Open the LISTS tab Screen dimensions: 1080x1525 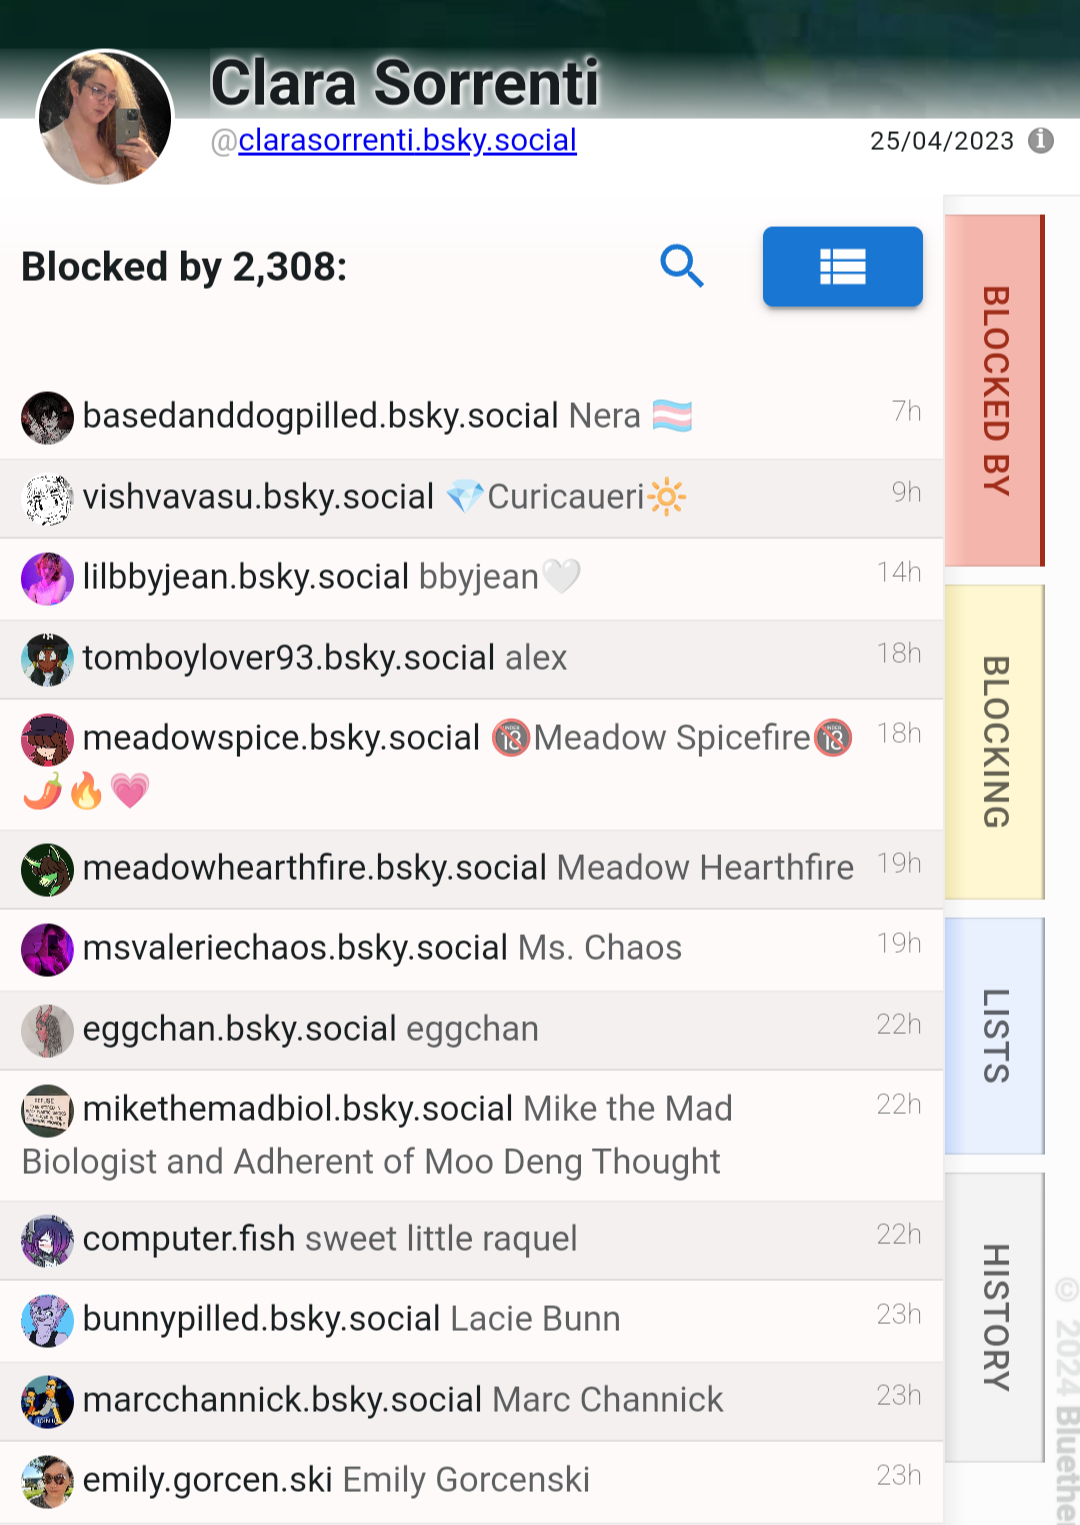coord(995,1036)
